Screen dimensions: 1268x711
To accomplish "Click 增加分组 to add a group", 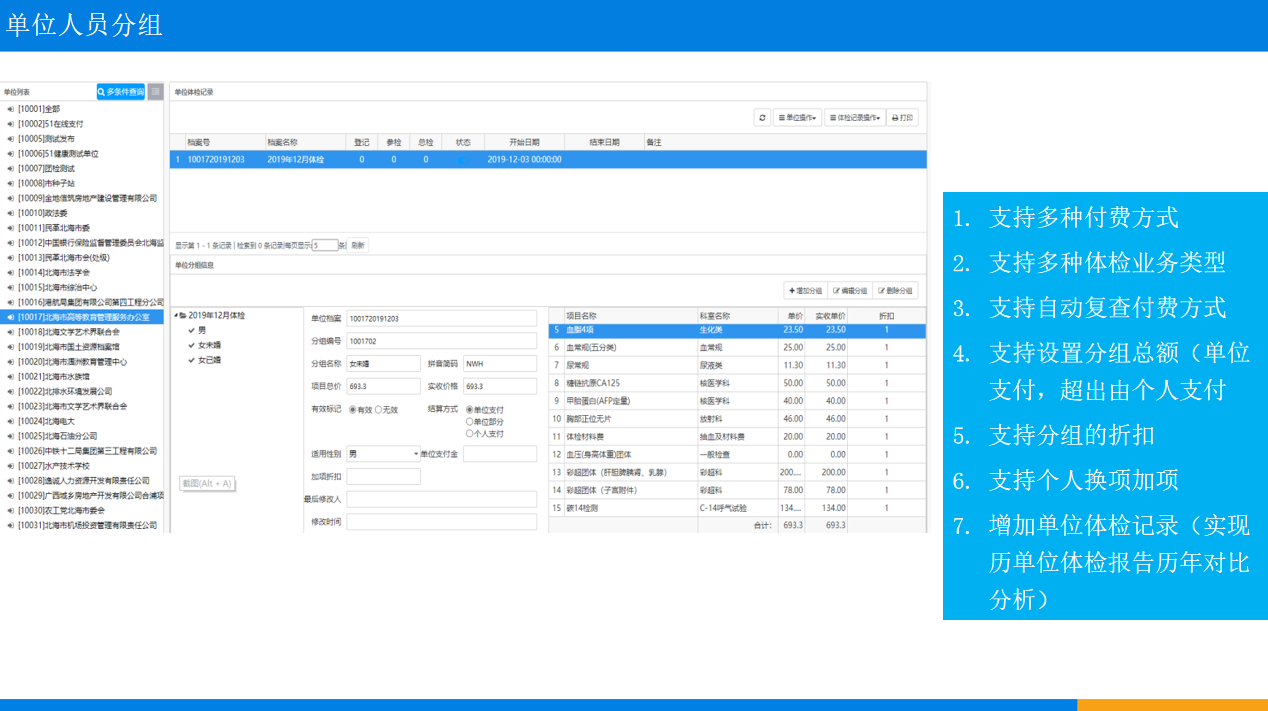I will point(805,291).
